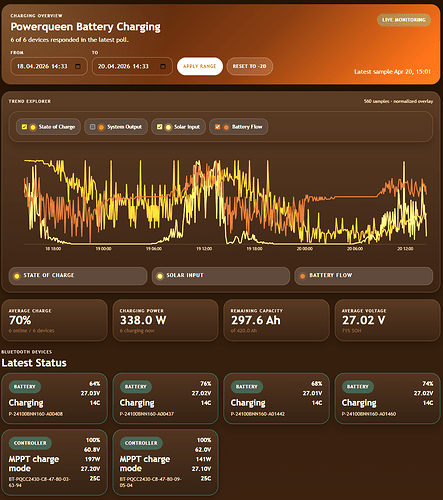
Task: Expand the Battery Flow legend panel
Action: point(364,276)
